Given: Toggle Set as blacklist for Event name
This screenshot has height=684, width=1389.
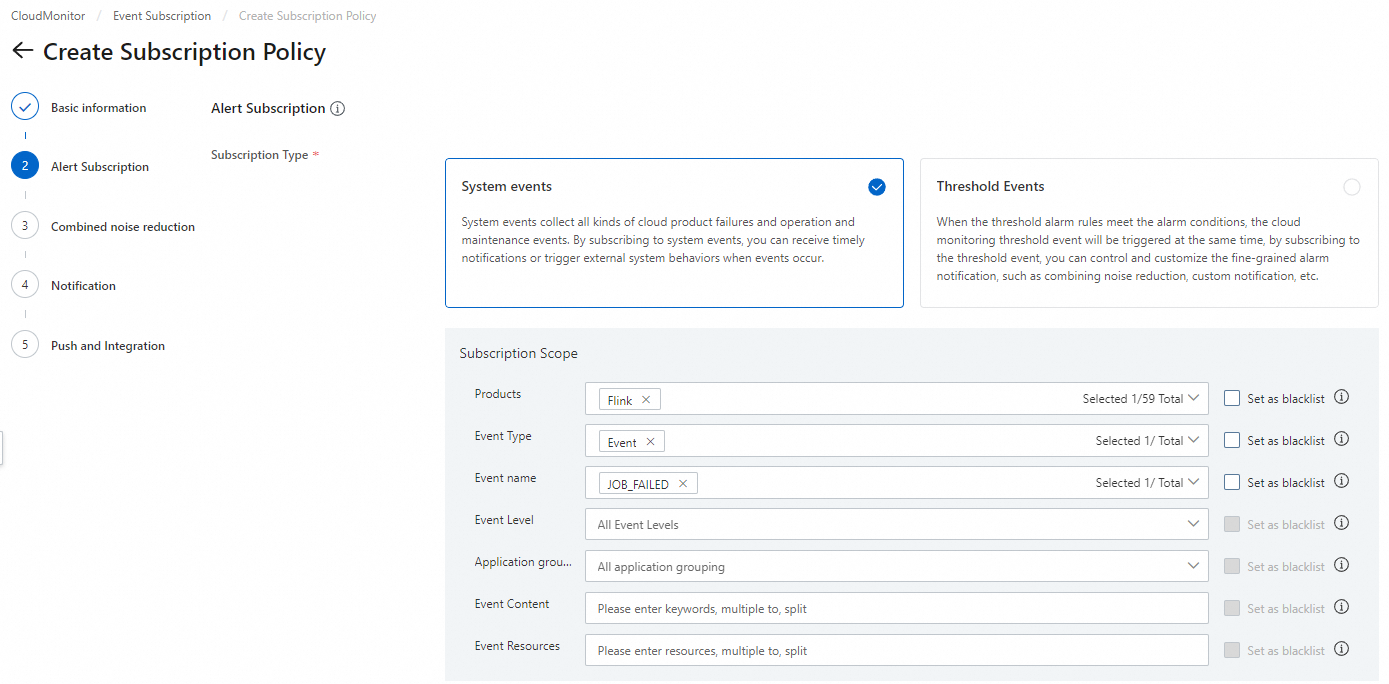Looking at the screenshot, I should coord(1232,482).
